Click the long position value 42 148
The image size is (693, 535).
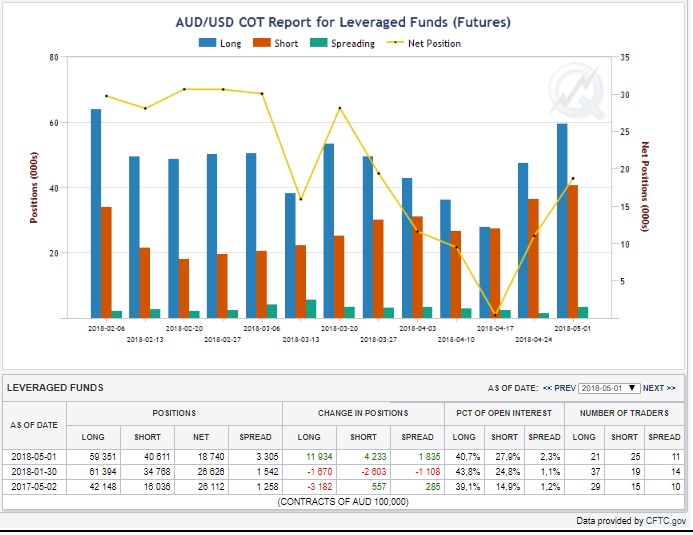pos(102,486)
